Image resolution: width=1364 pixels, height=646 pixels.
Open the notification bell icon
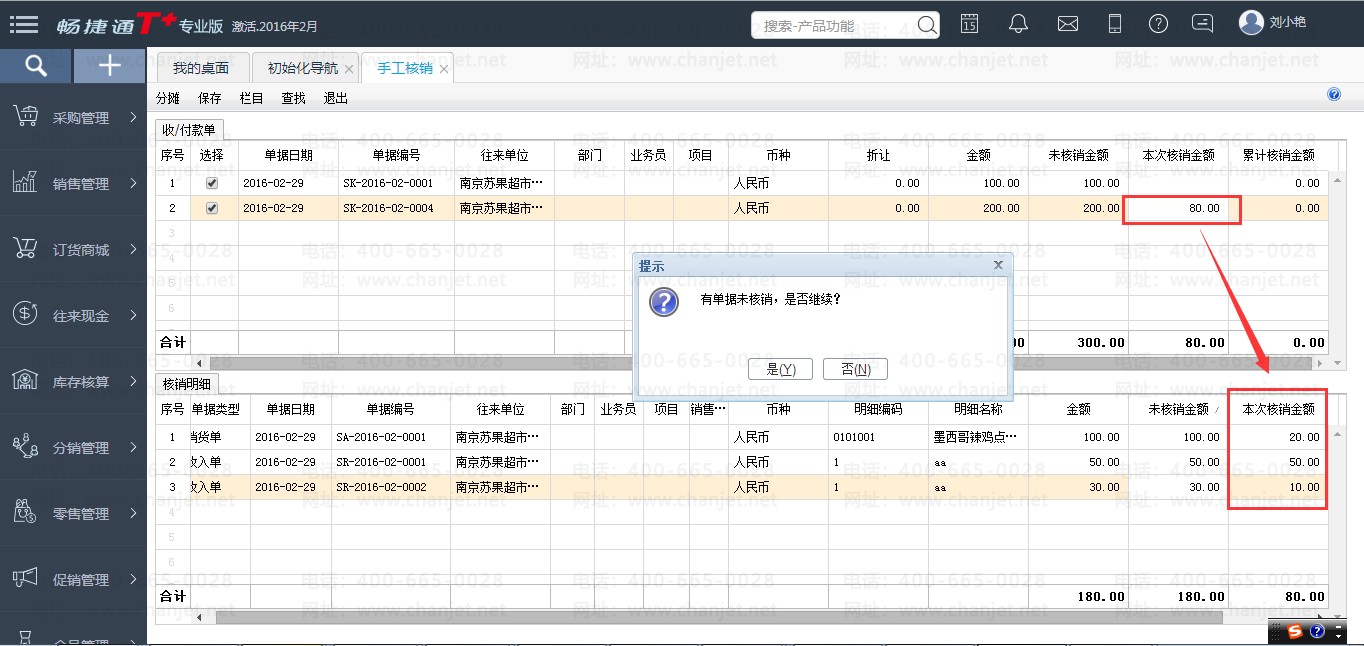pos(1018,24)
